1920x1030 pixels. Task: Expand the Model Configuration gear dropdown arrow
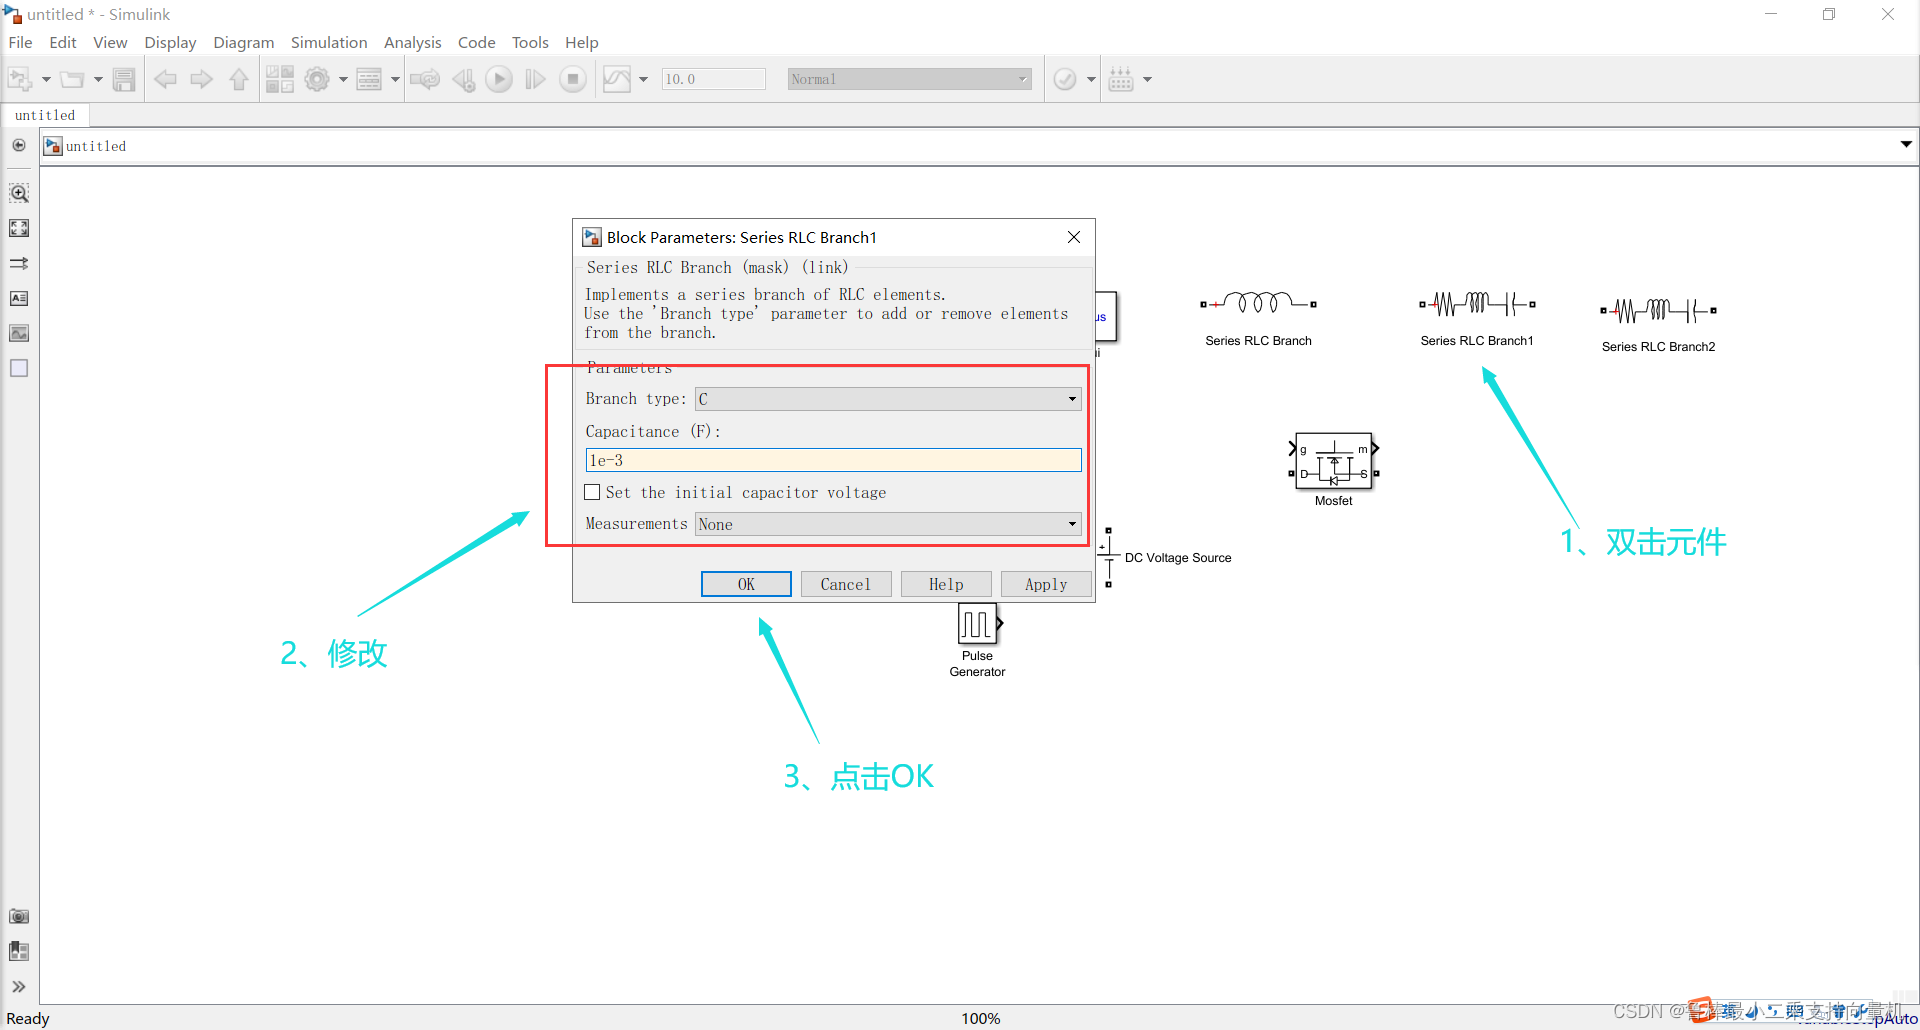343,79
